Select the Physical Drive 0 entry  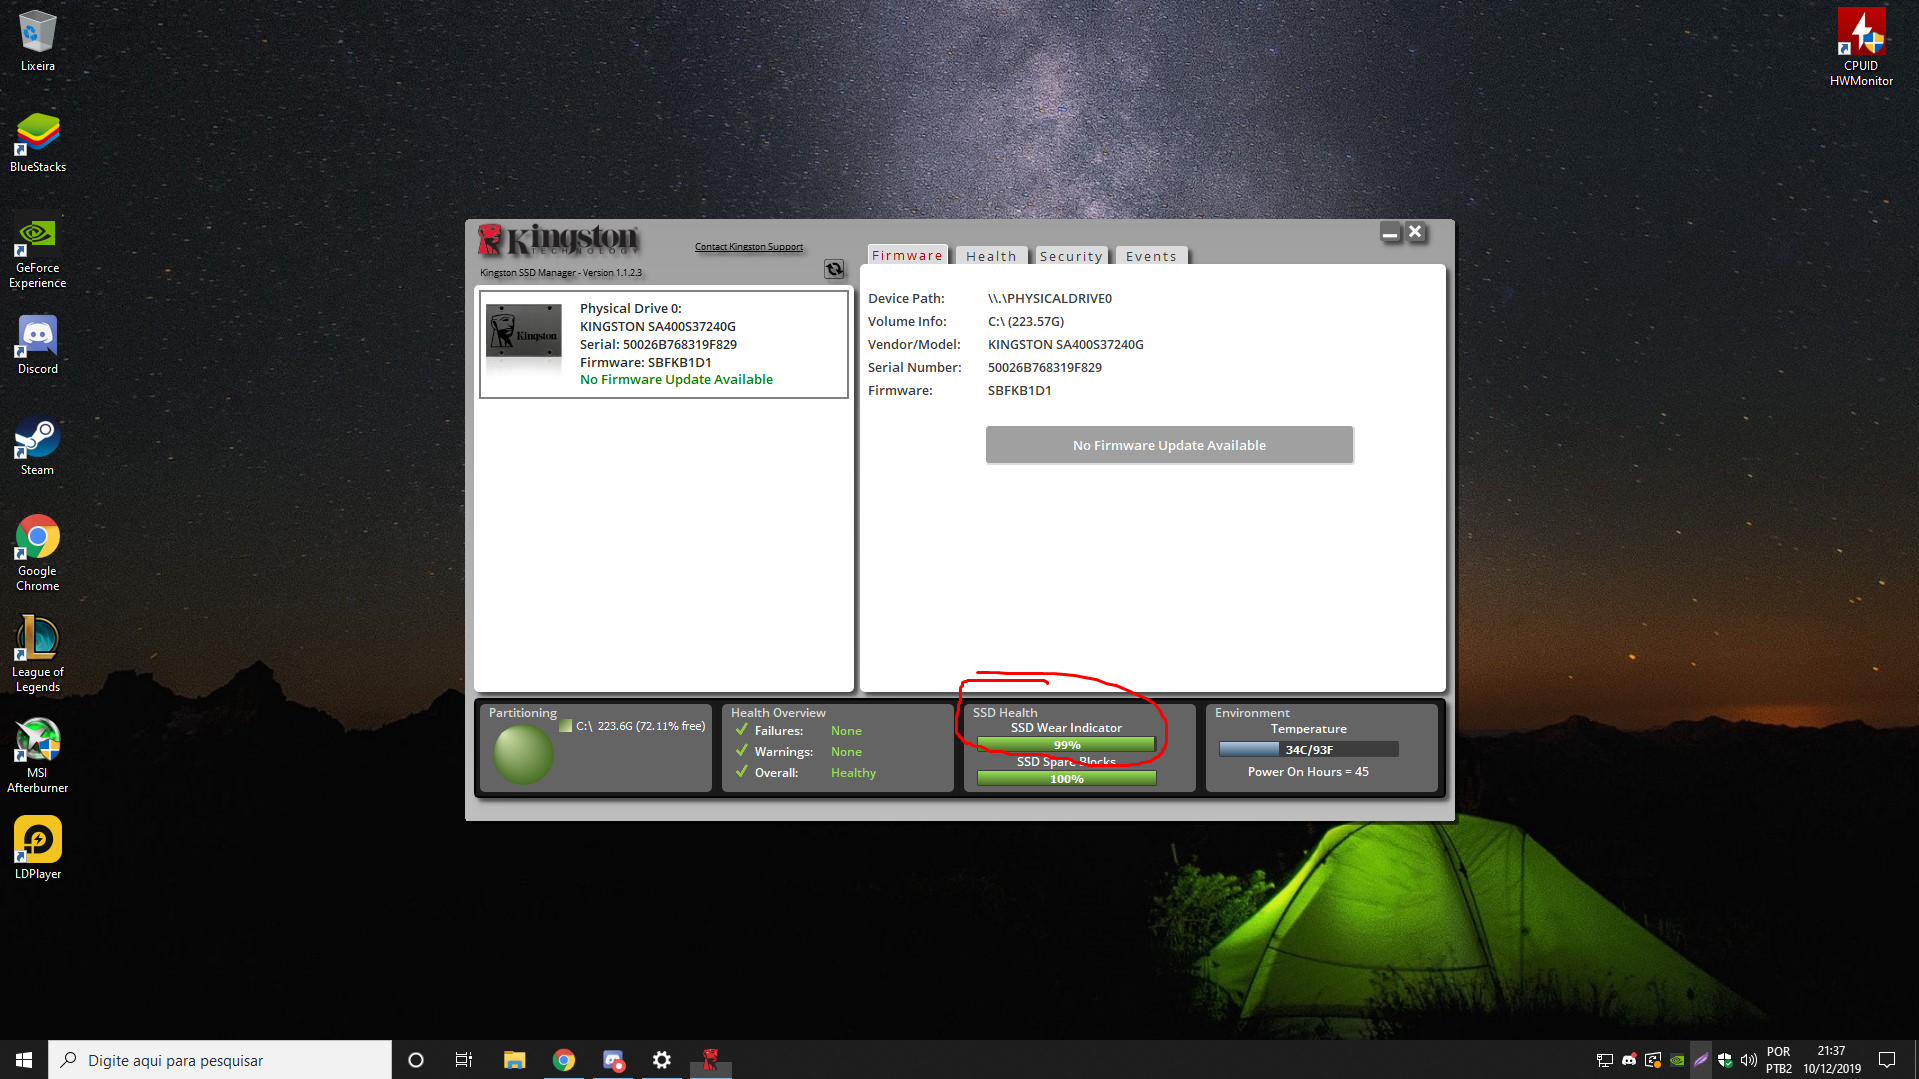tap(664, 344)
